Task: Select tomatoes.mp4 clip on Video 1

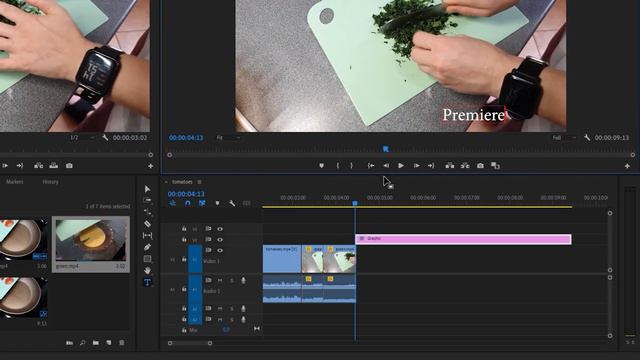Action: click(282, 259)
